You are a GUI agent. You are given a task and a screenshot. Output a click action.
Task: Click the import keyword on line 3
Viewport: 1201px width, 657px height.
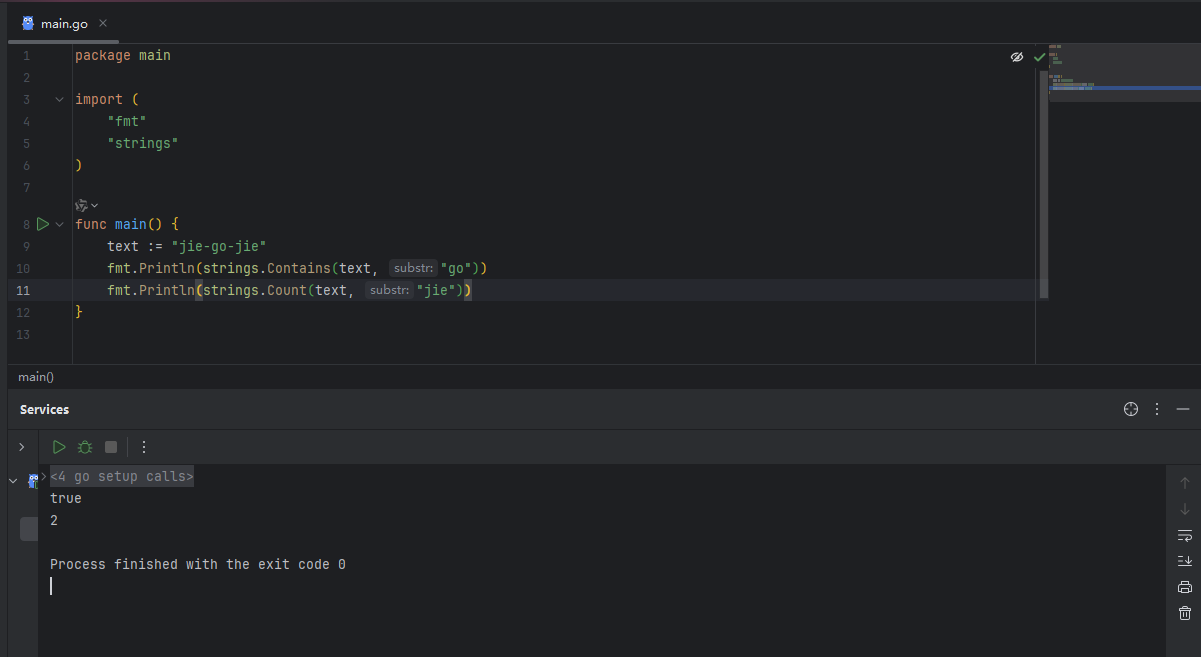99,100
